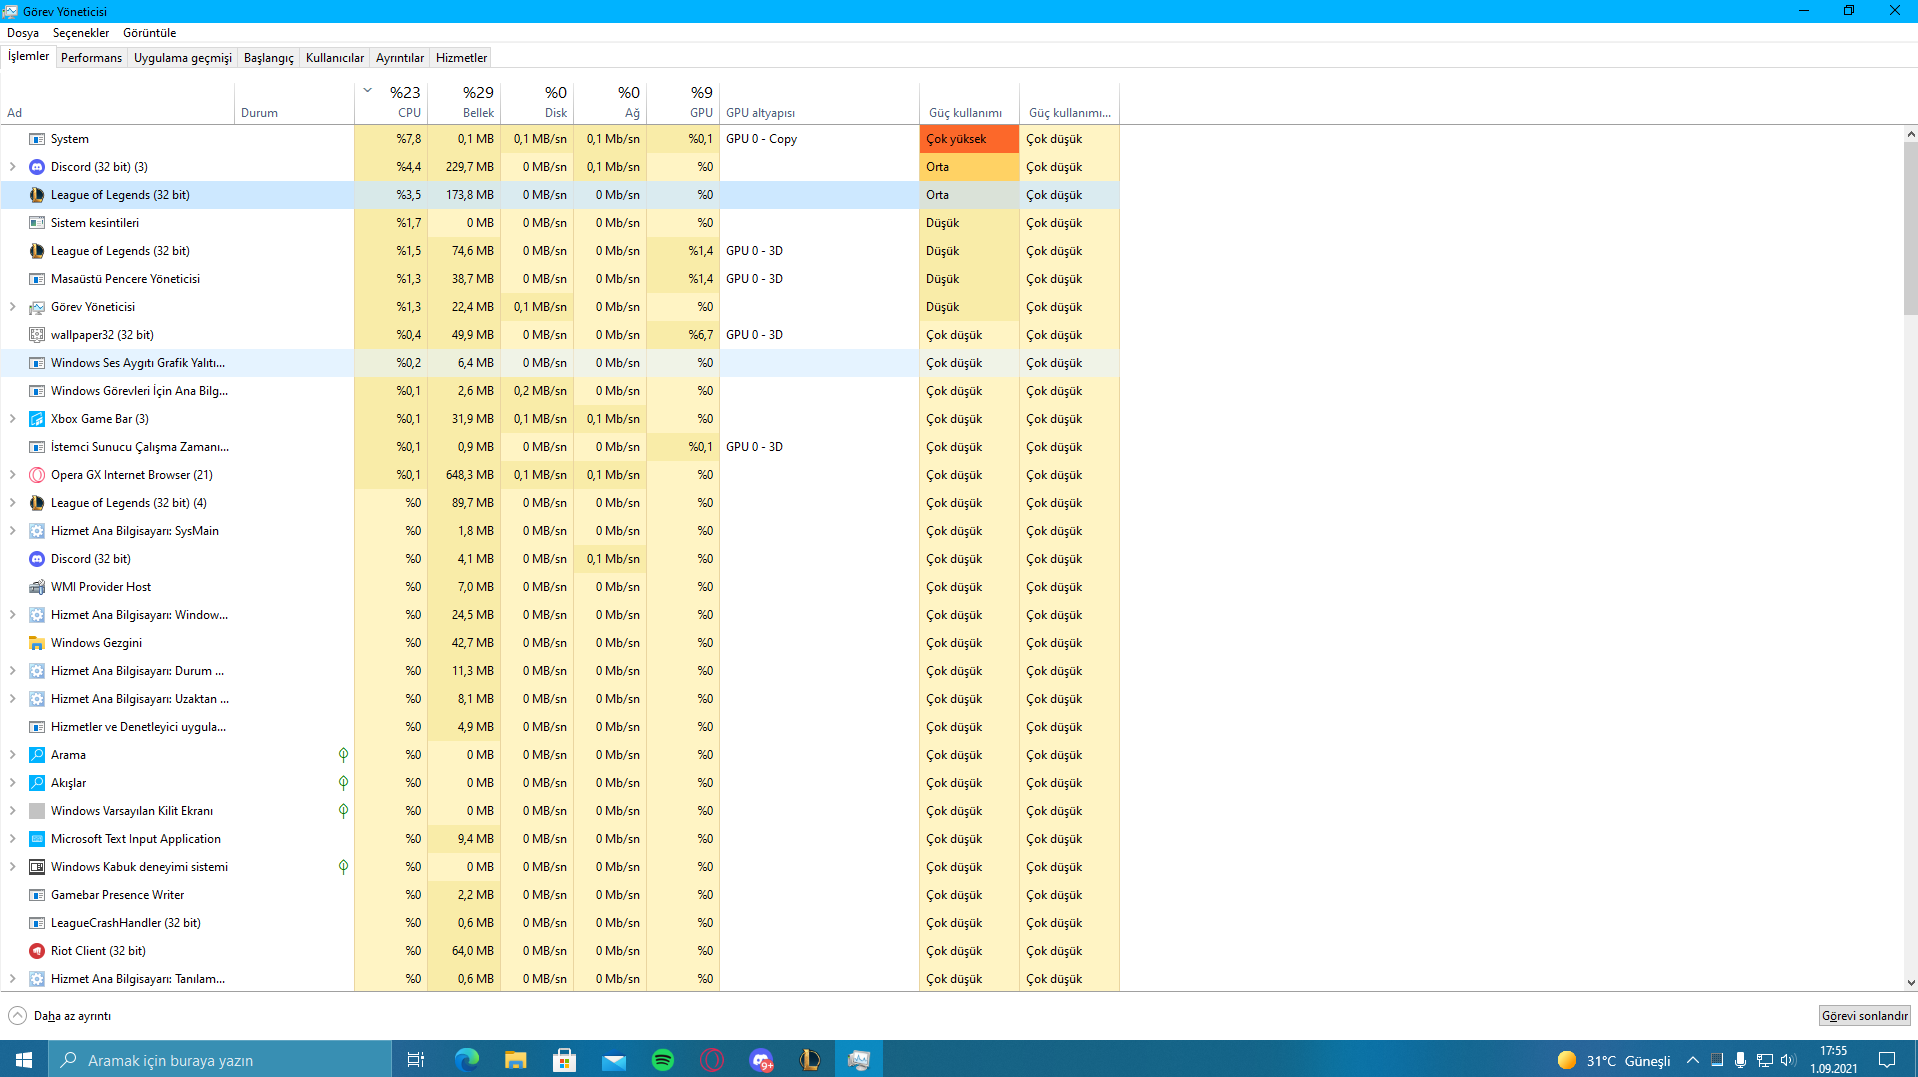Click the wallpaper32 process icon

(x=37, y=335)
